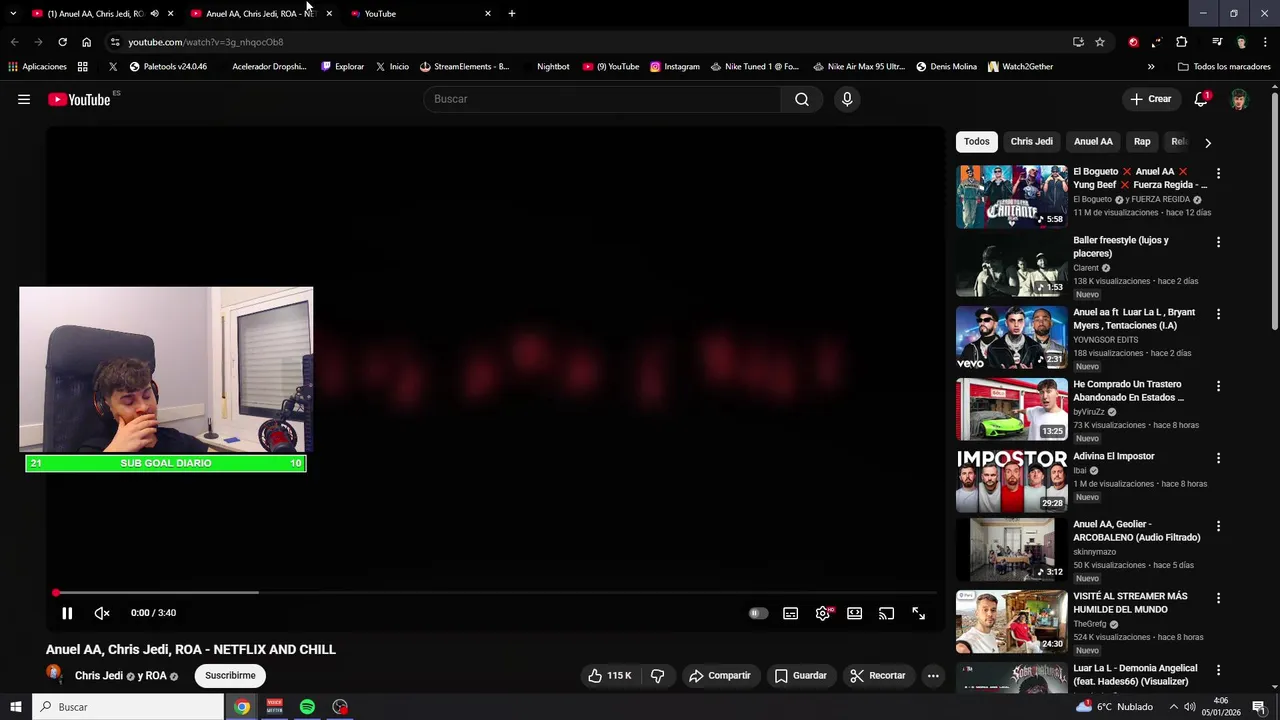Image resolution: width=1280 pixels, height=720 pixels.
Task: Select the Chris Jedi filter chip
Action: click(x=1031, y=142)
